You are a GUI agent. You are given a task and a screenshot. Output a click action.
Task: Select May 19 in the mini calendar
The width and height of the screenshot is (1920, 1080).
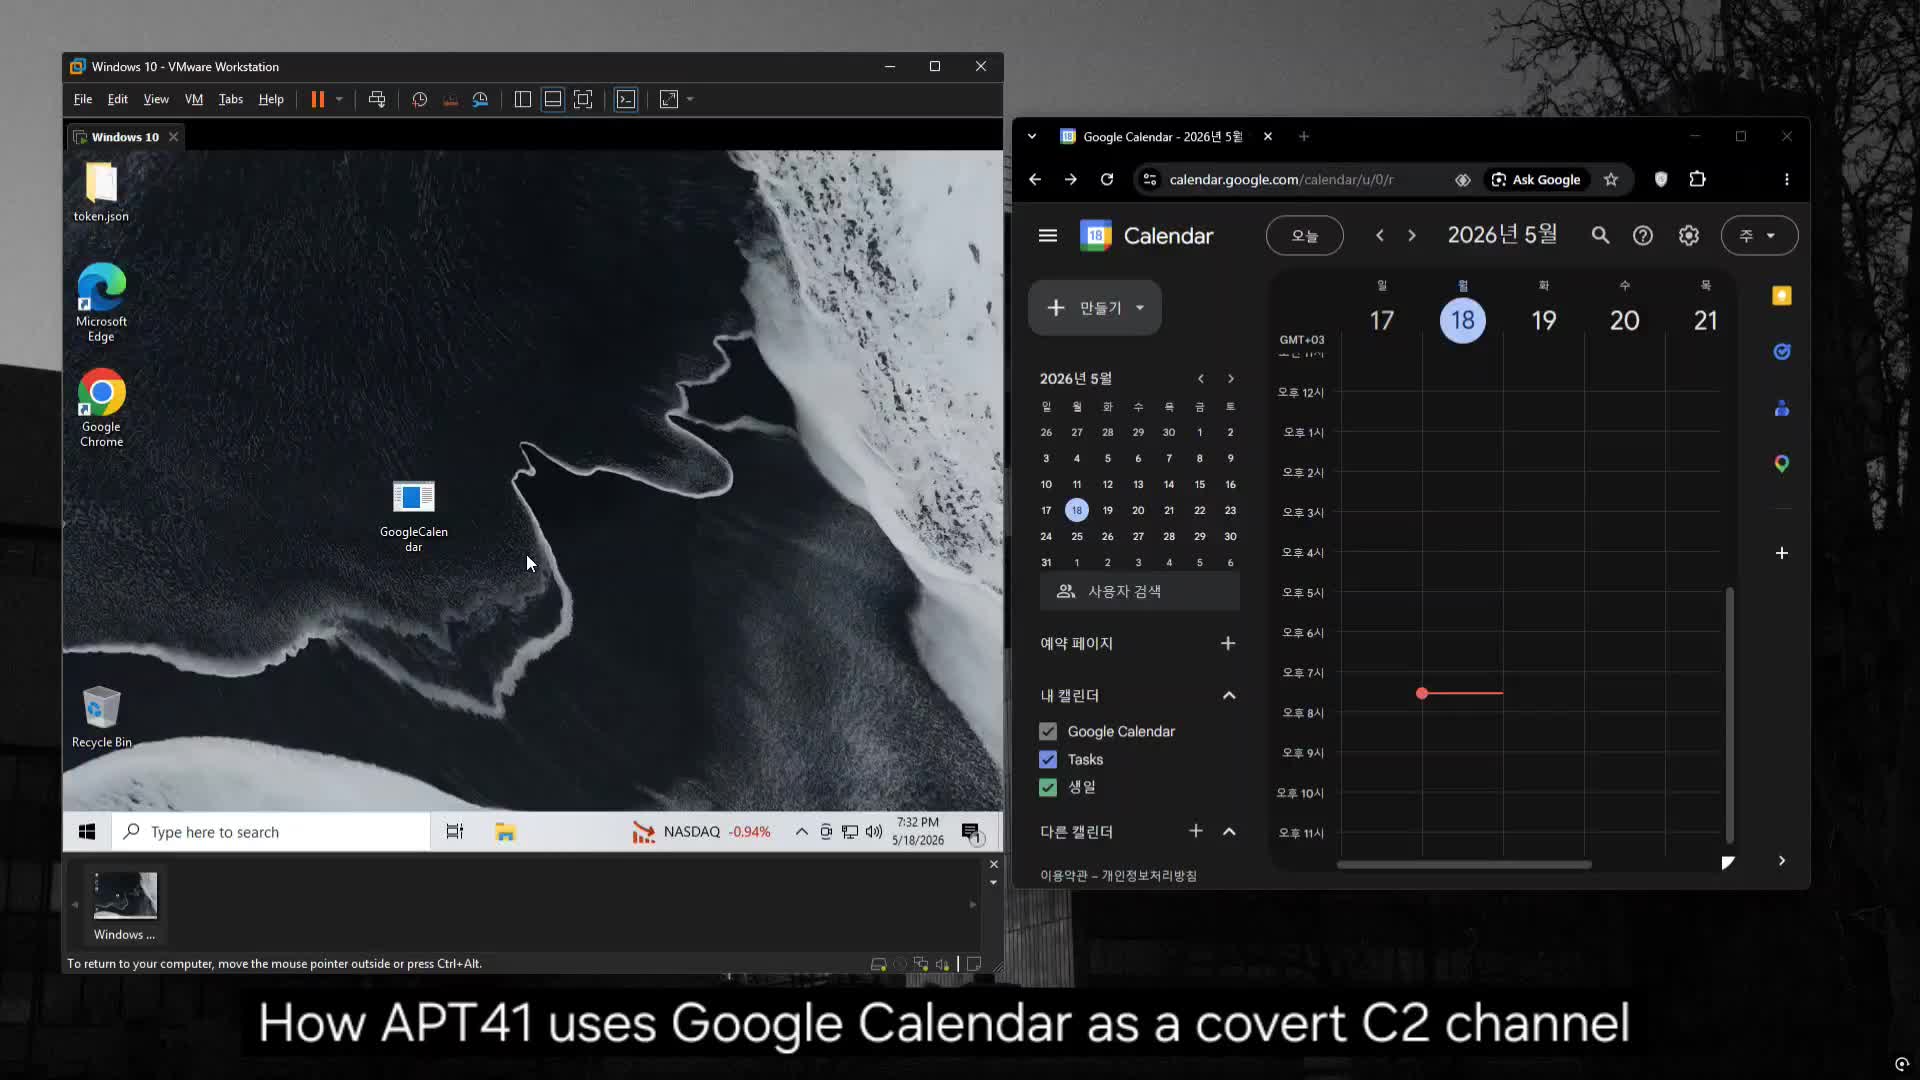[1108, 511]
